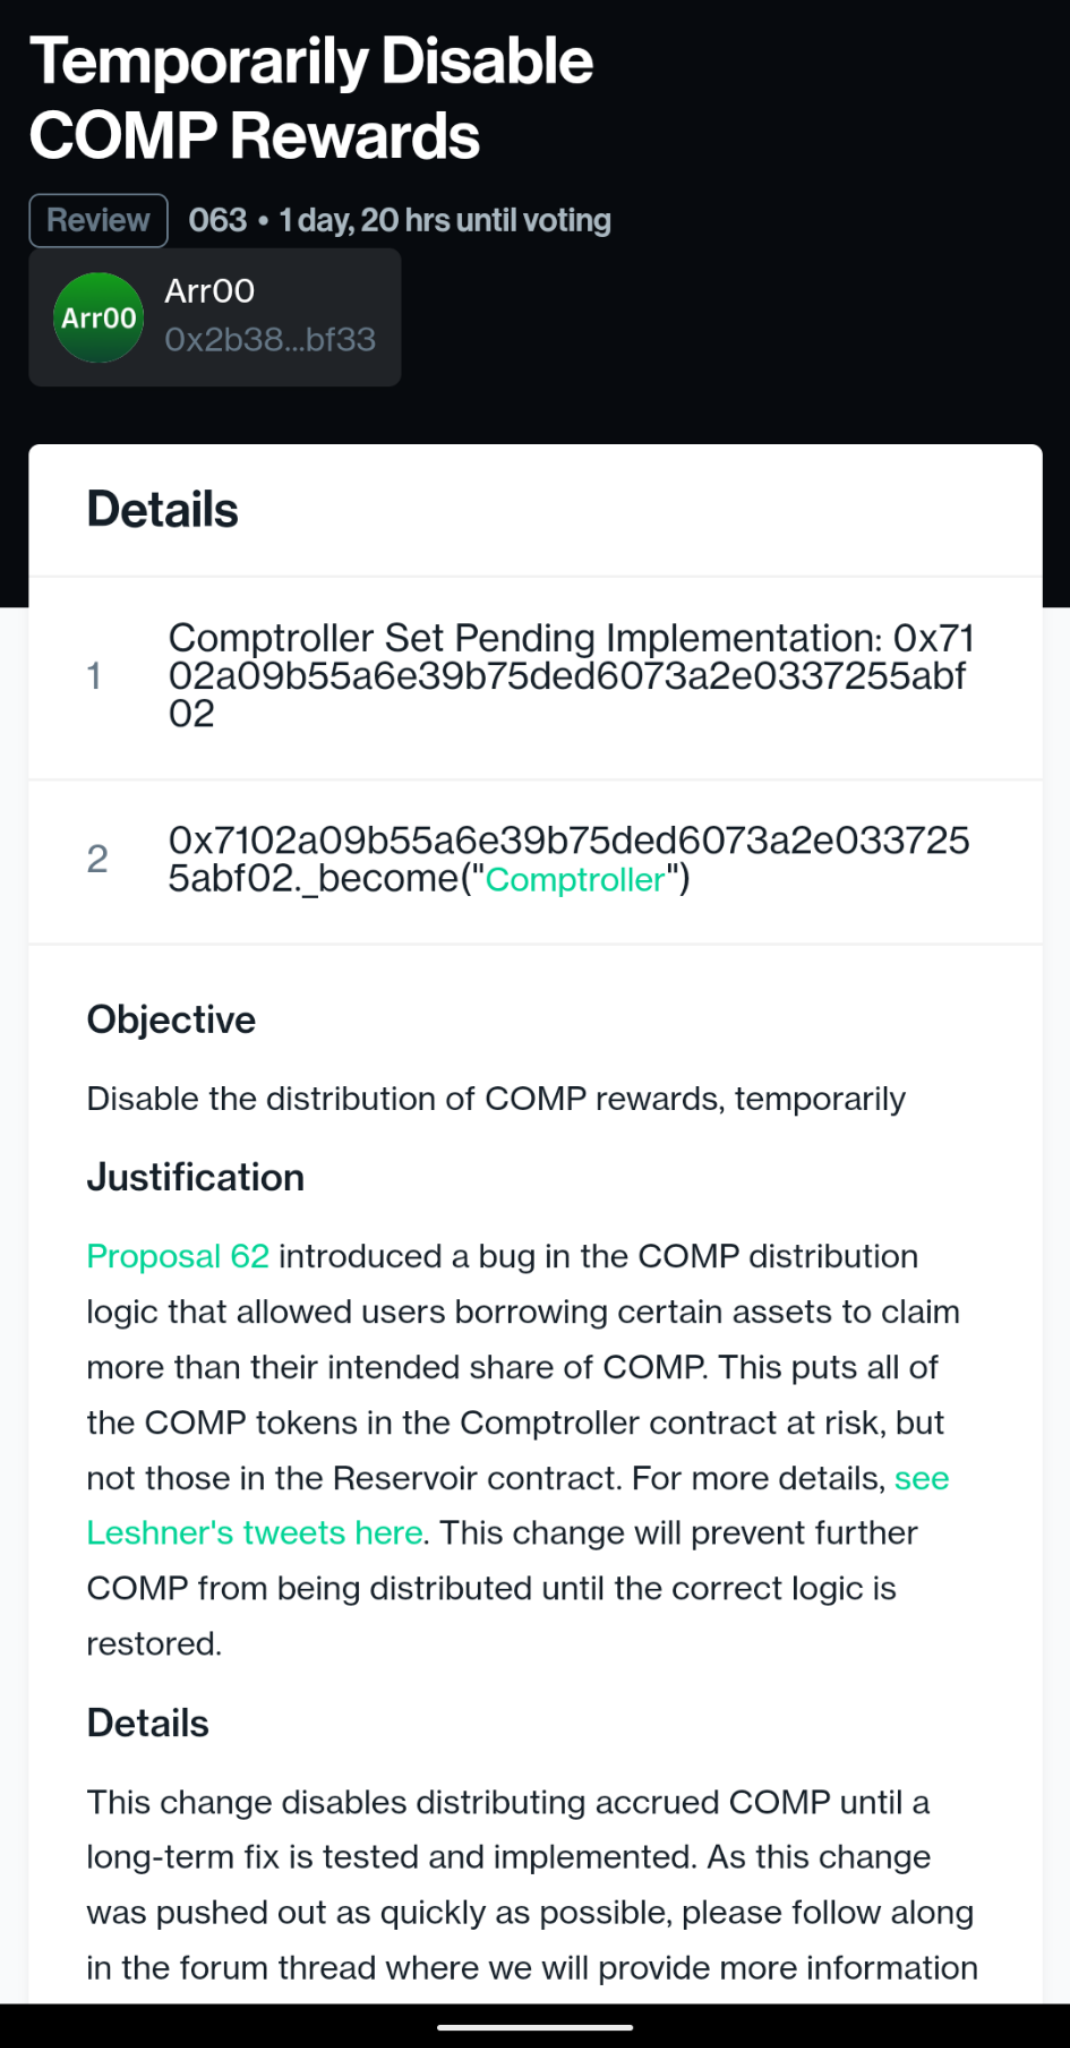
Task: Click the proposer address 0x2b38...bf33
Action: tap(270, 340)
